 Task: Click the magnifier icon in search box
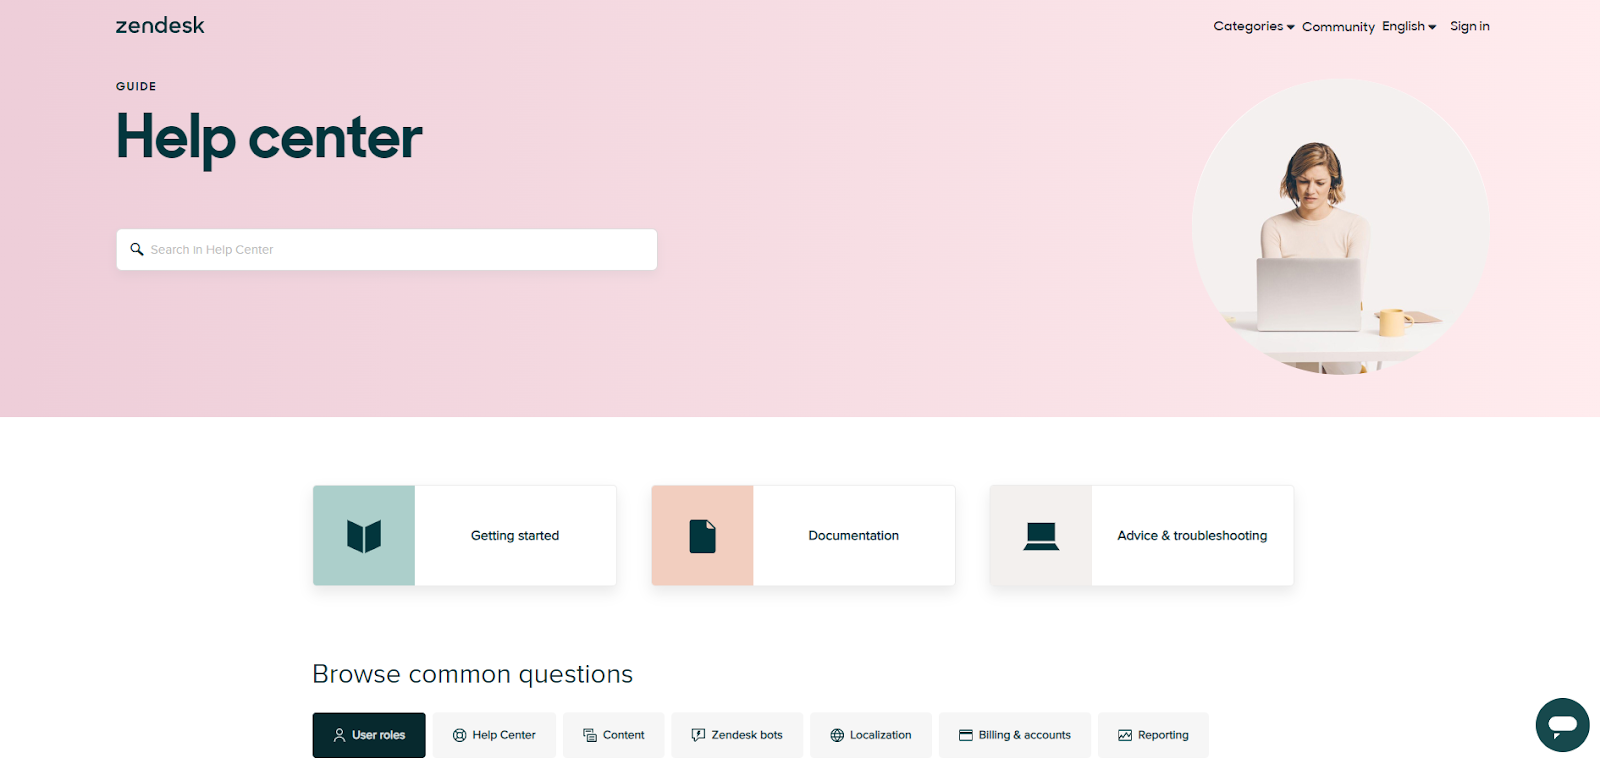click(137, 249)
